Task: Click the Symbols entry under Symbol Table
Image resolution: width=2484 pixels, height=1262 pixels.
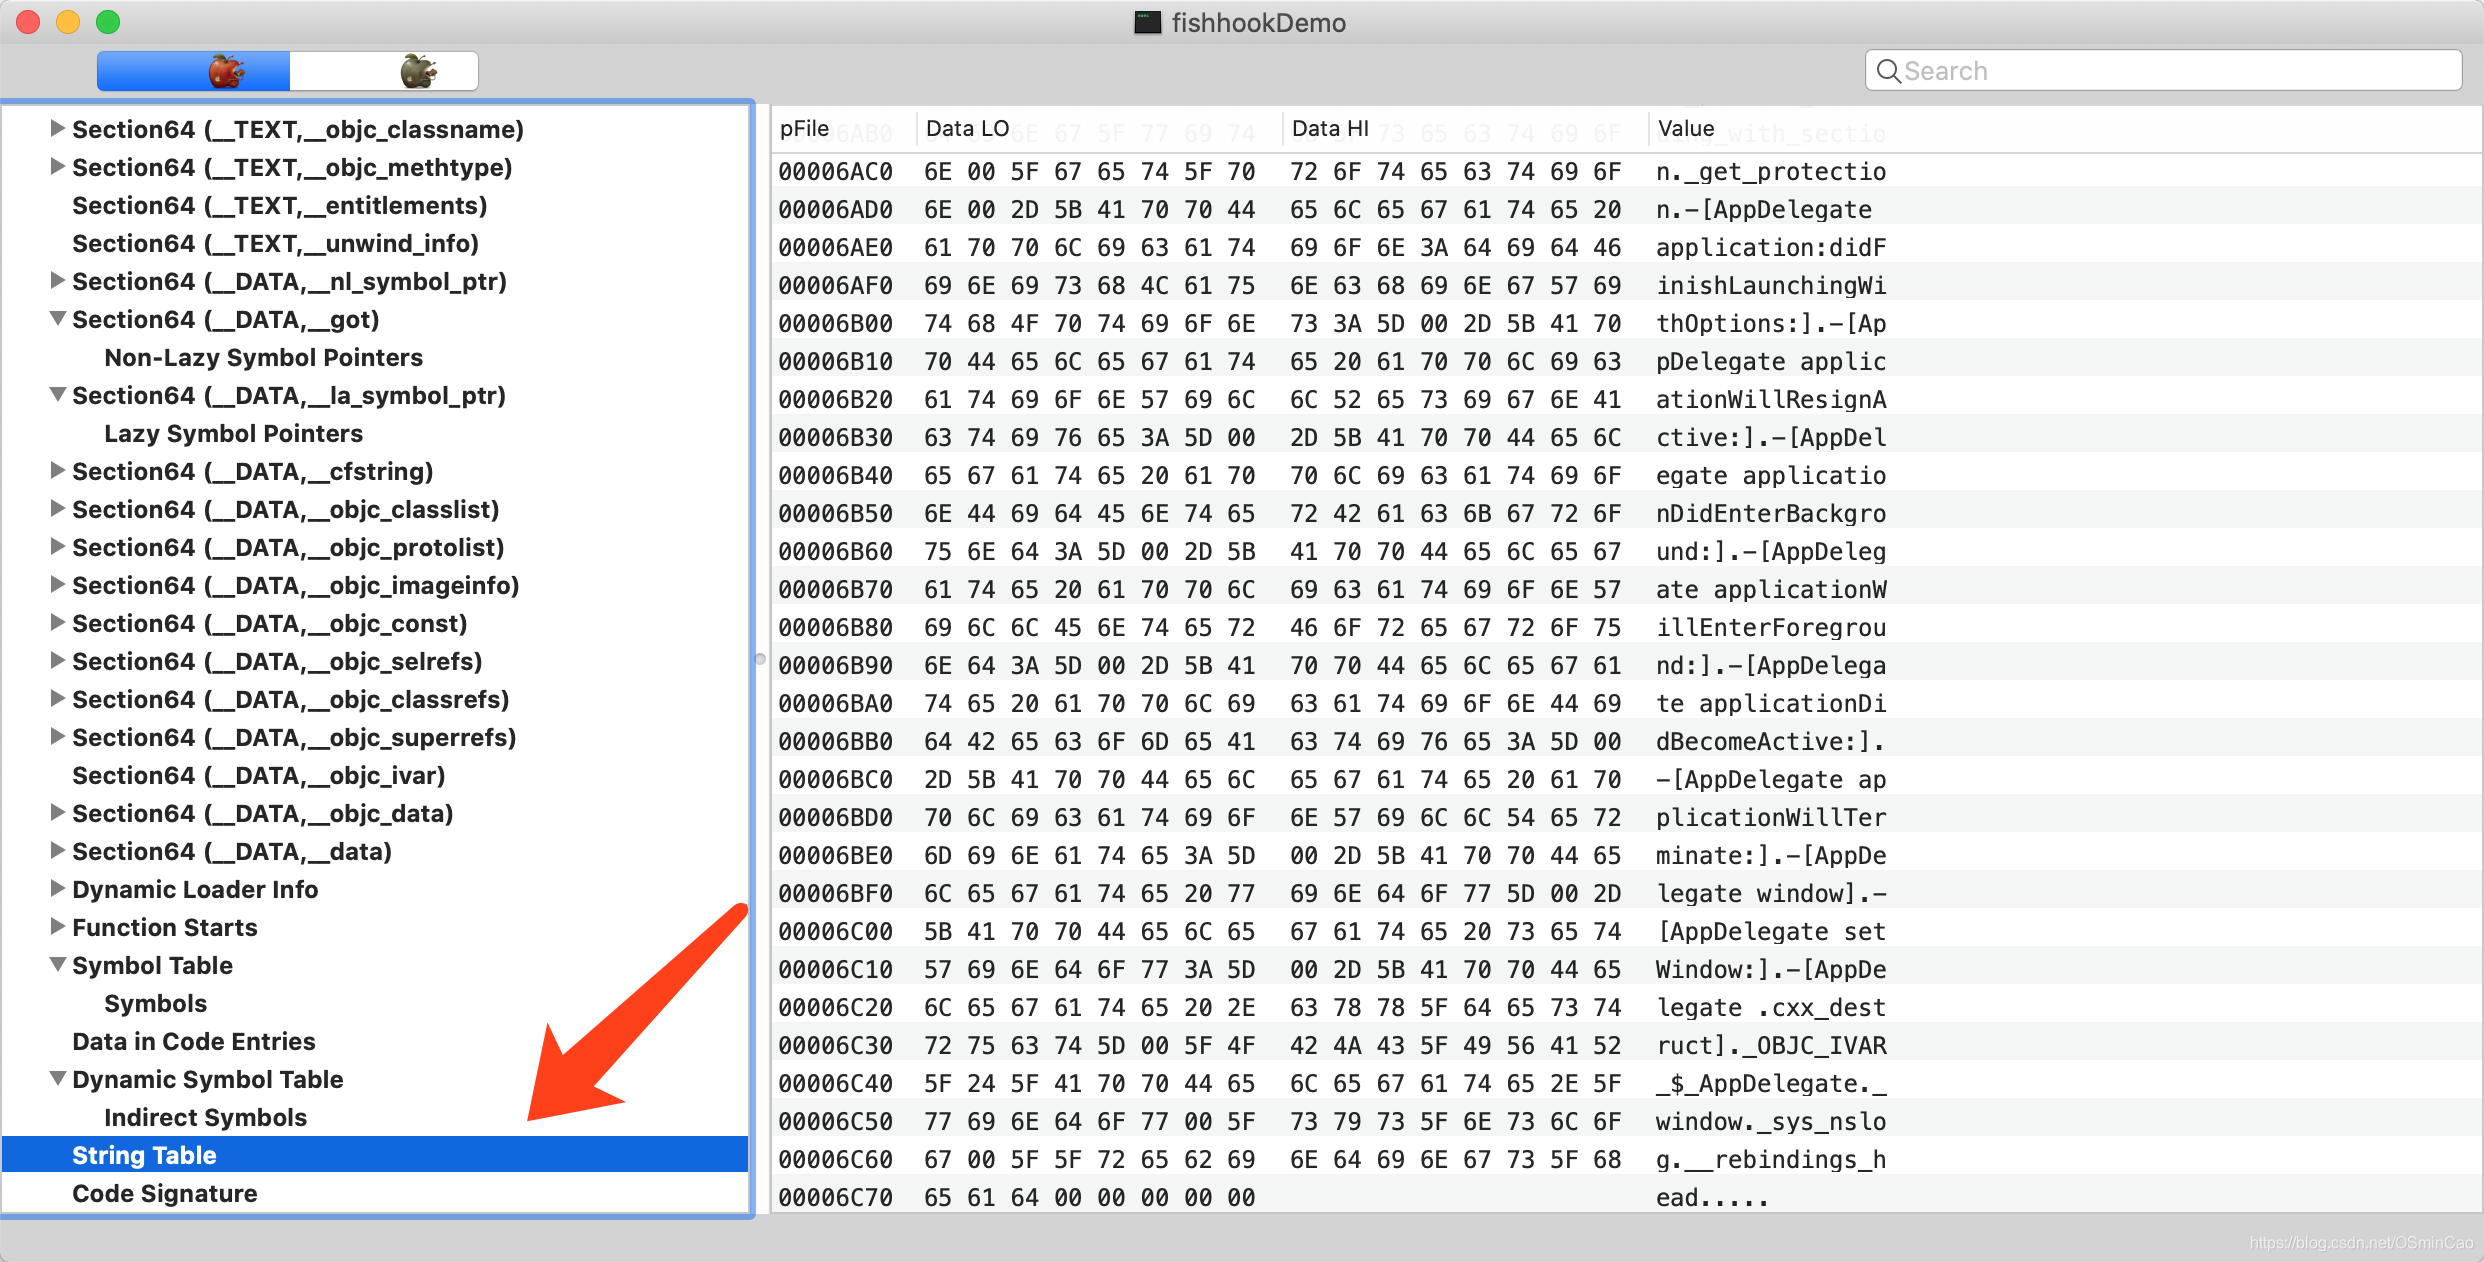Action: click(x=155, y=1003)
